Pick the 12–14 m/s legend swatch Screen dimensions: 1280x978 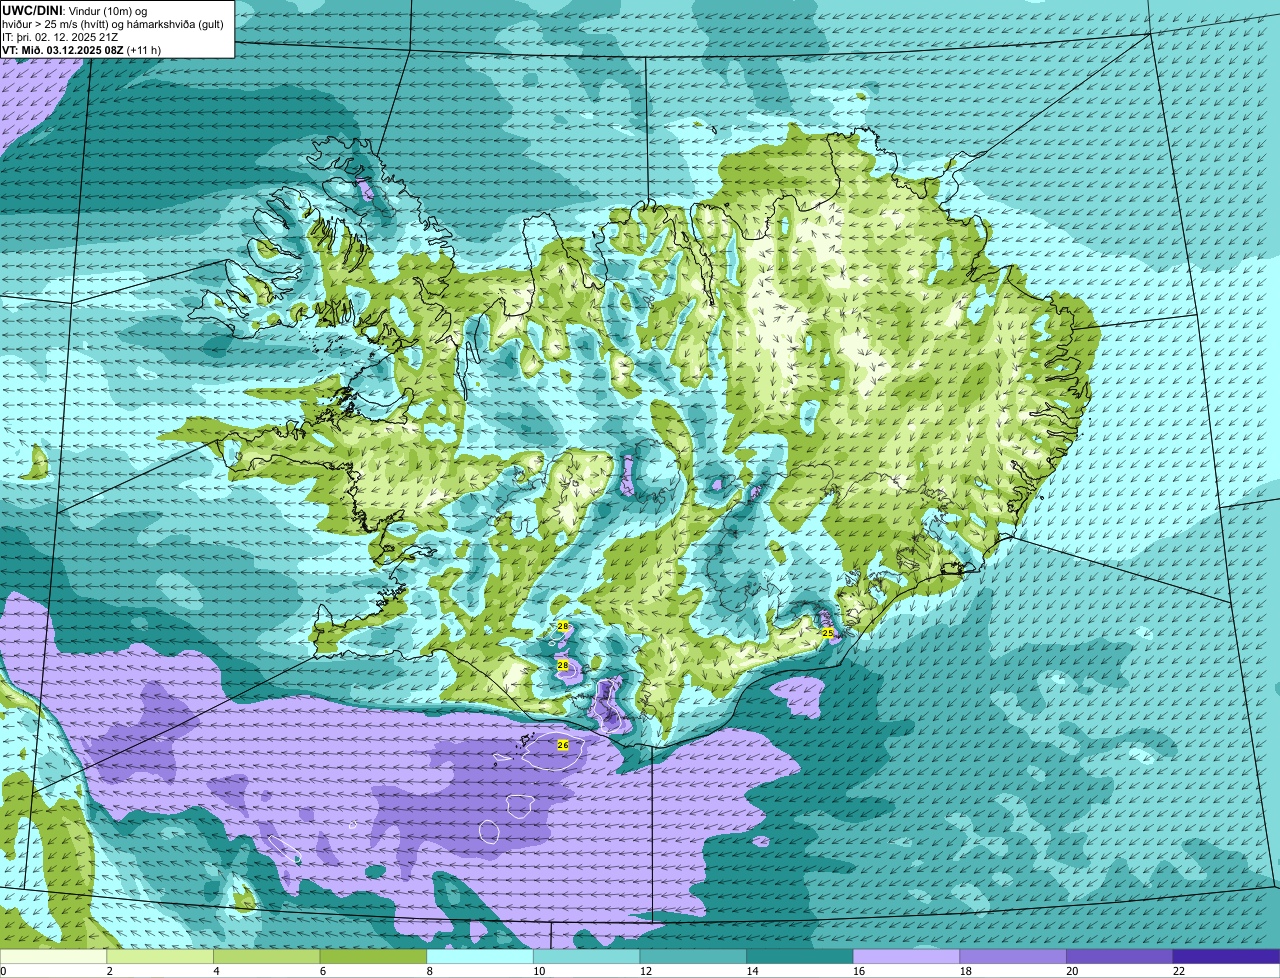click(x=693, y=956)
